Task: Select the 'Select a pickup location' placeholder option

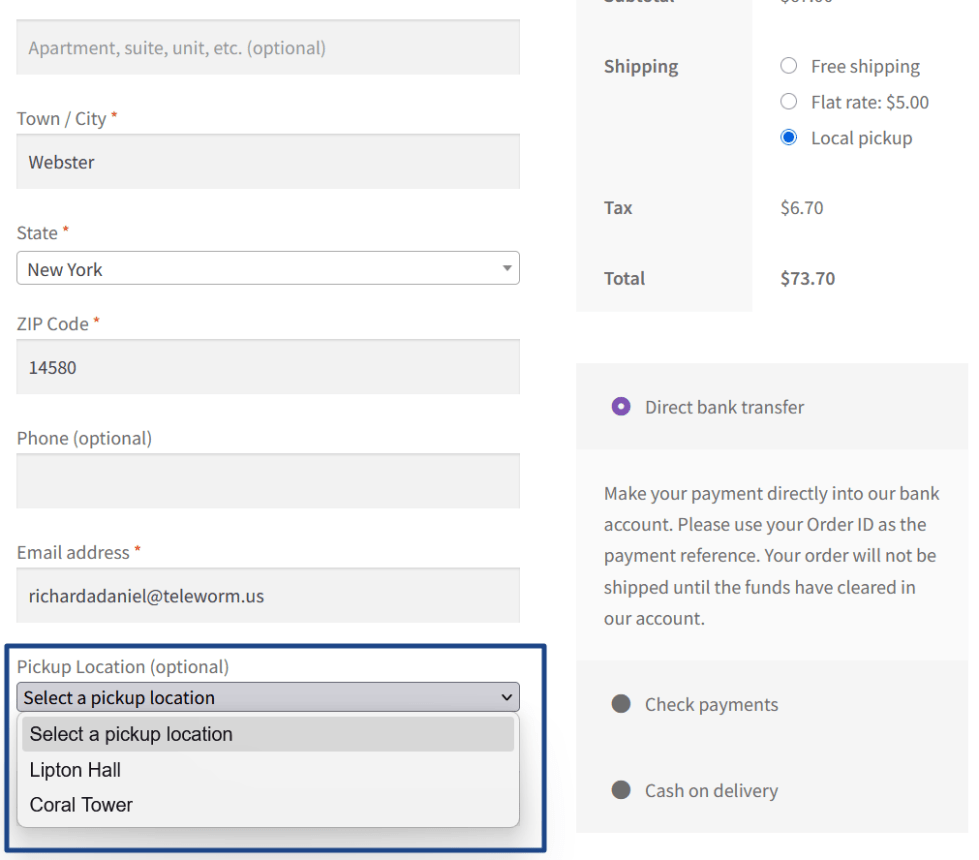Action: 131,734
